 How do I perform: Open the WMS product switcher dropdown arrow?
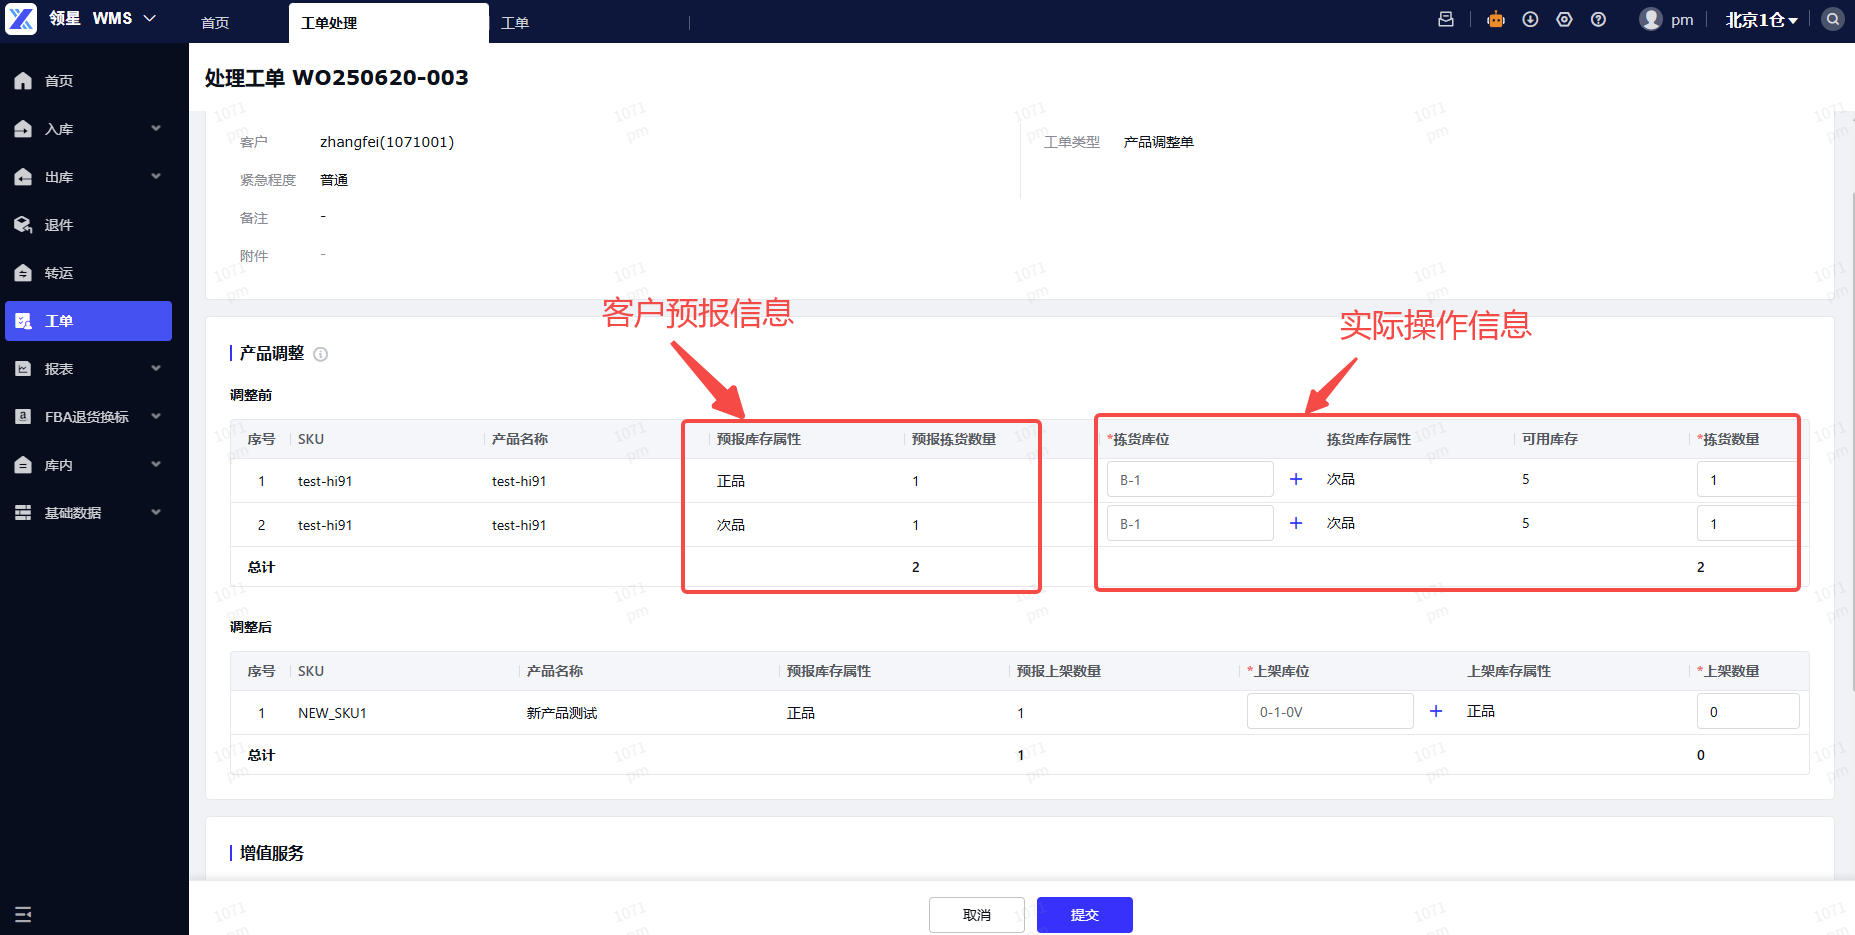click(150, 18)
